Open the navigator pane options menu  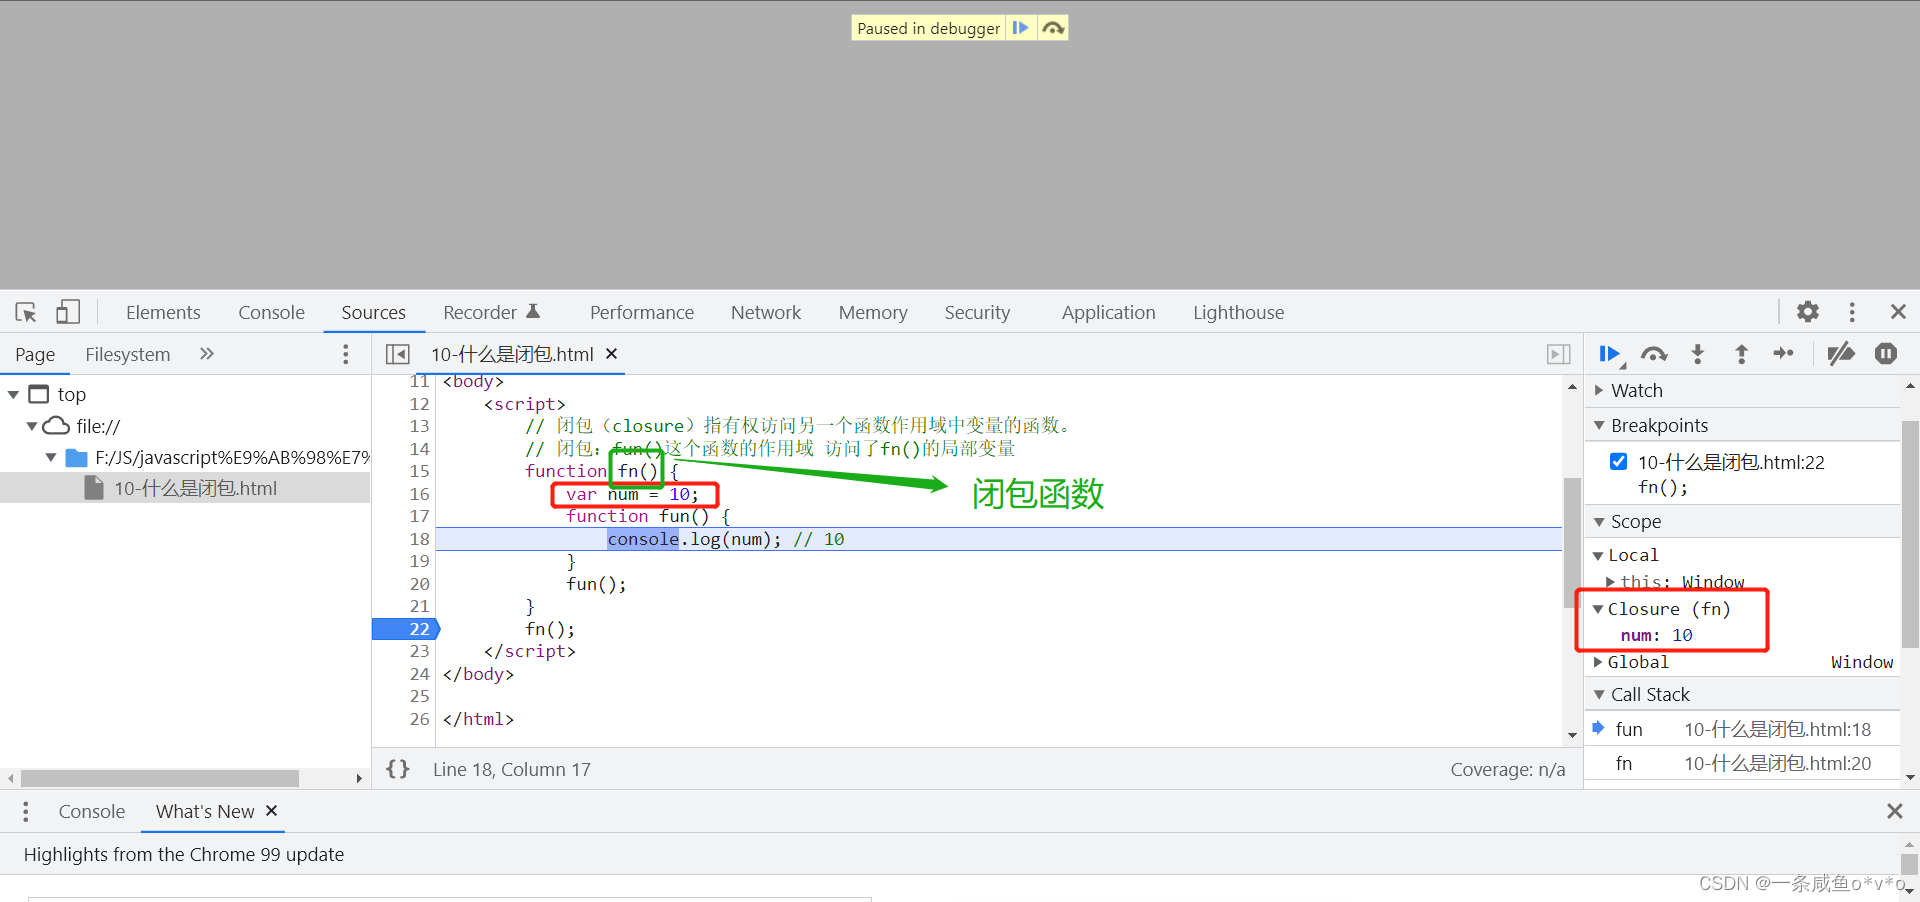[346, 354]
